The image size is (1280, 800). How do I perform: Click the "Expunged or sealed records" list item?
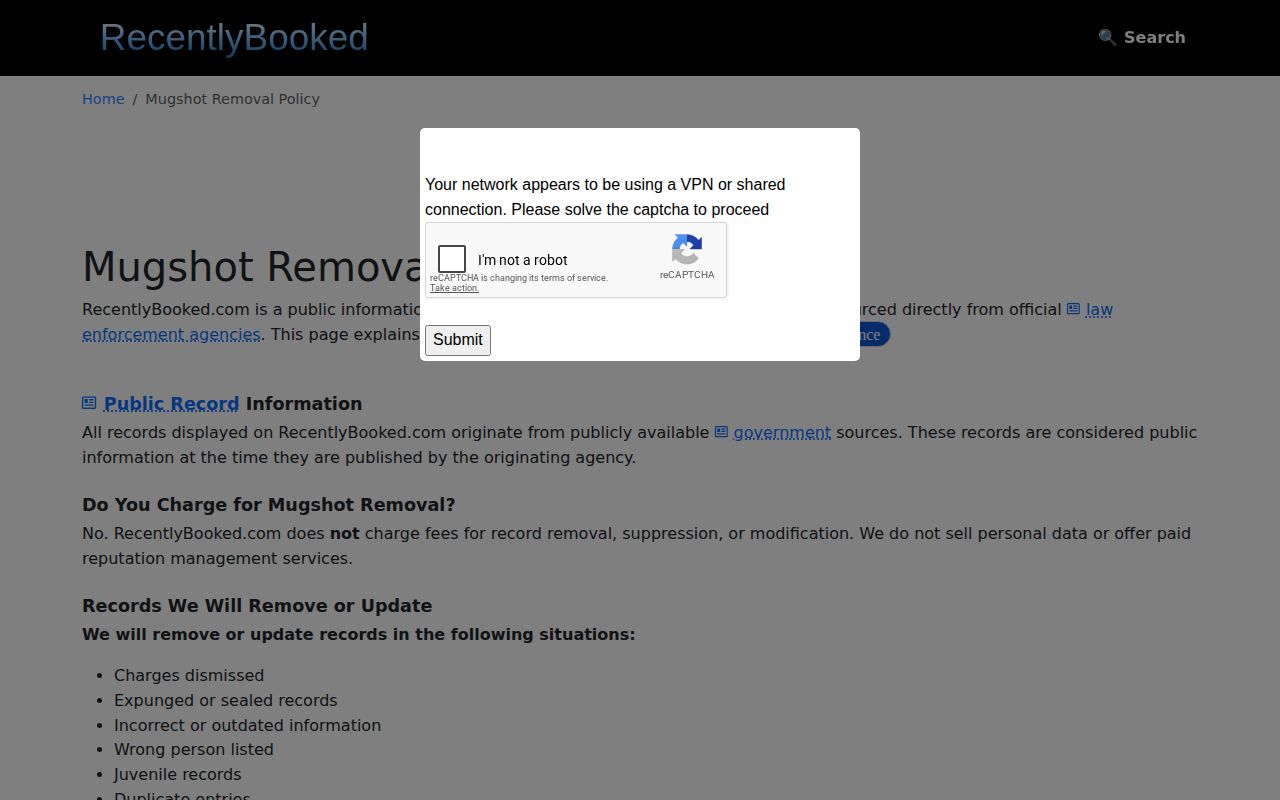tap(225, 701)
